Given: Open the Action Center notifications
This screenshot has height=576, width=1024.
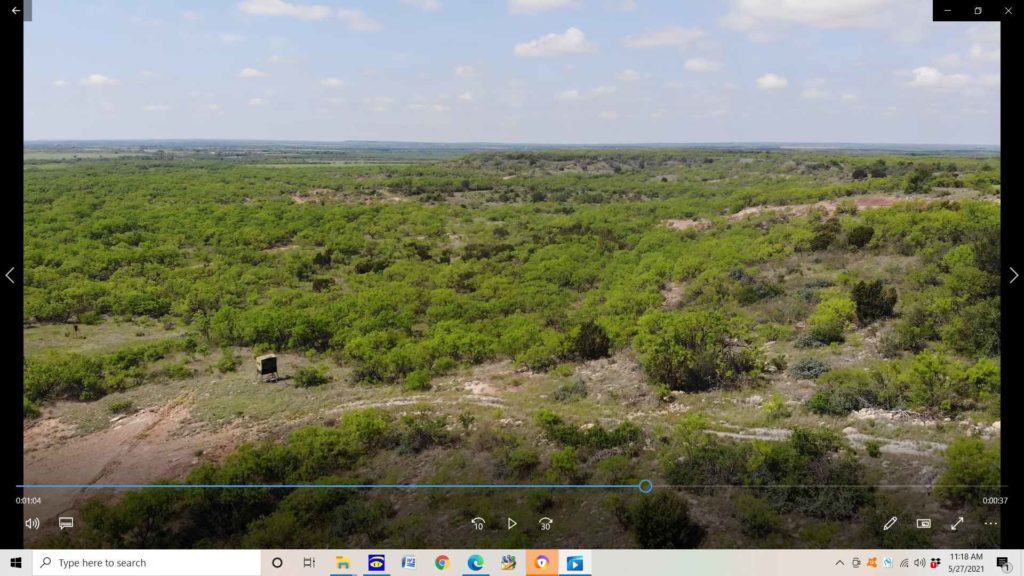Looking at the screenshot, I should [1003, 562].
